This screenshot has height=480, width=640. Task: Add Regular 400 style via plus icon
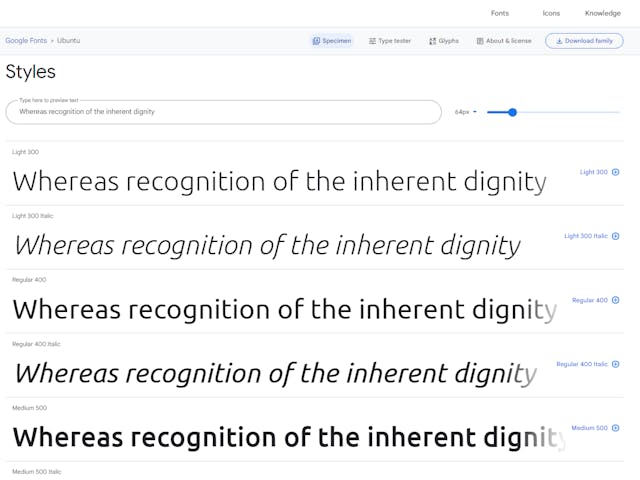616,300
